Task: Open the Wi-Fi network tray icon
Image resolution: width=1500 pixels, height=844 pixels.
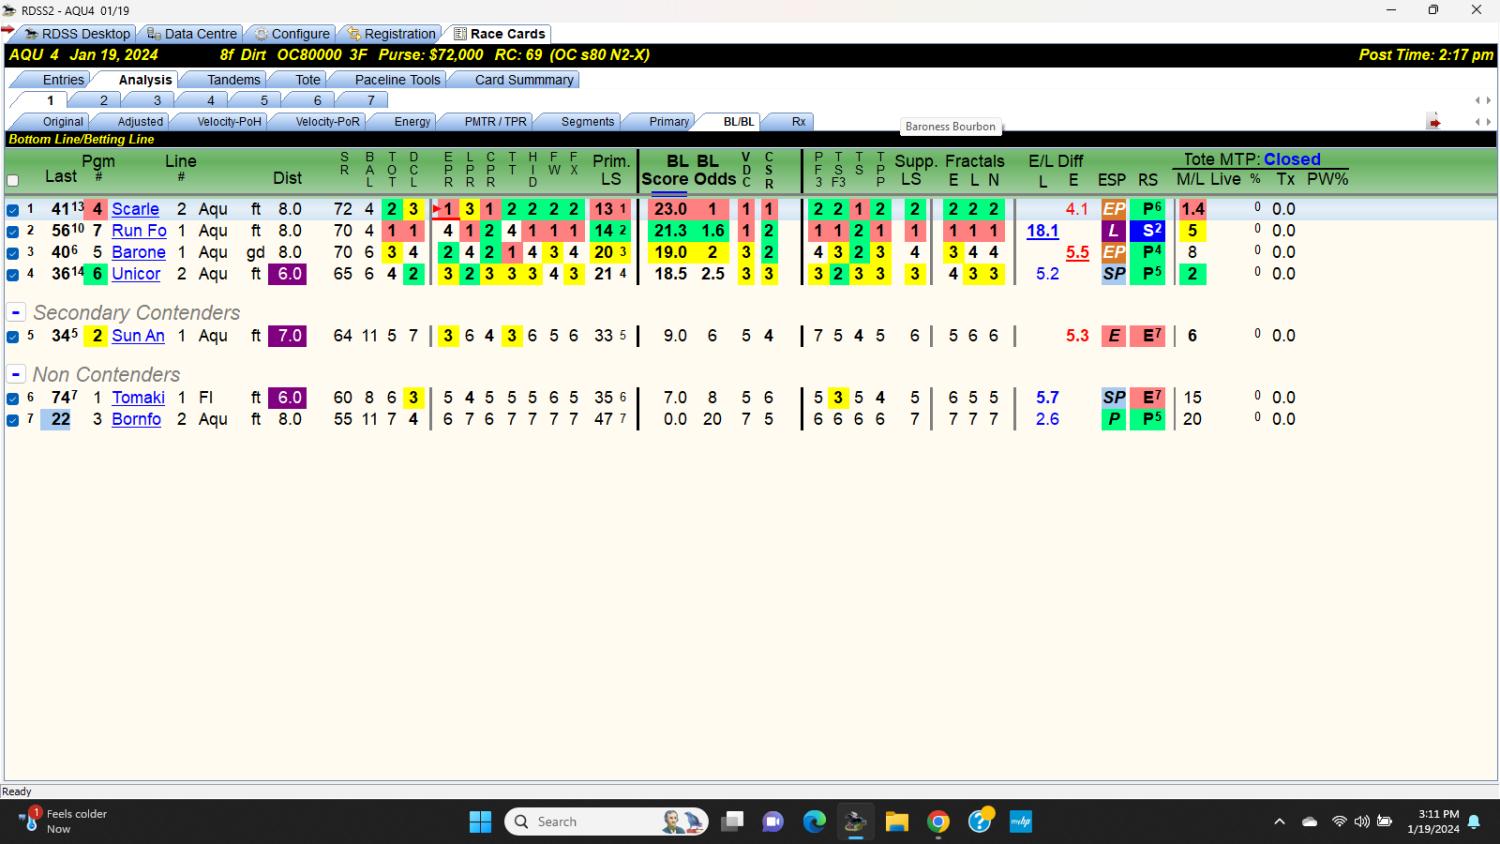Action: click(1339, 822)
